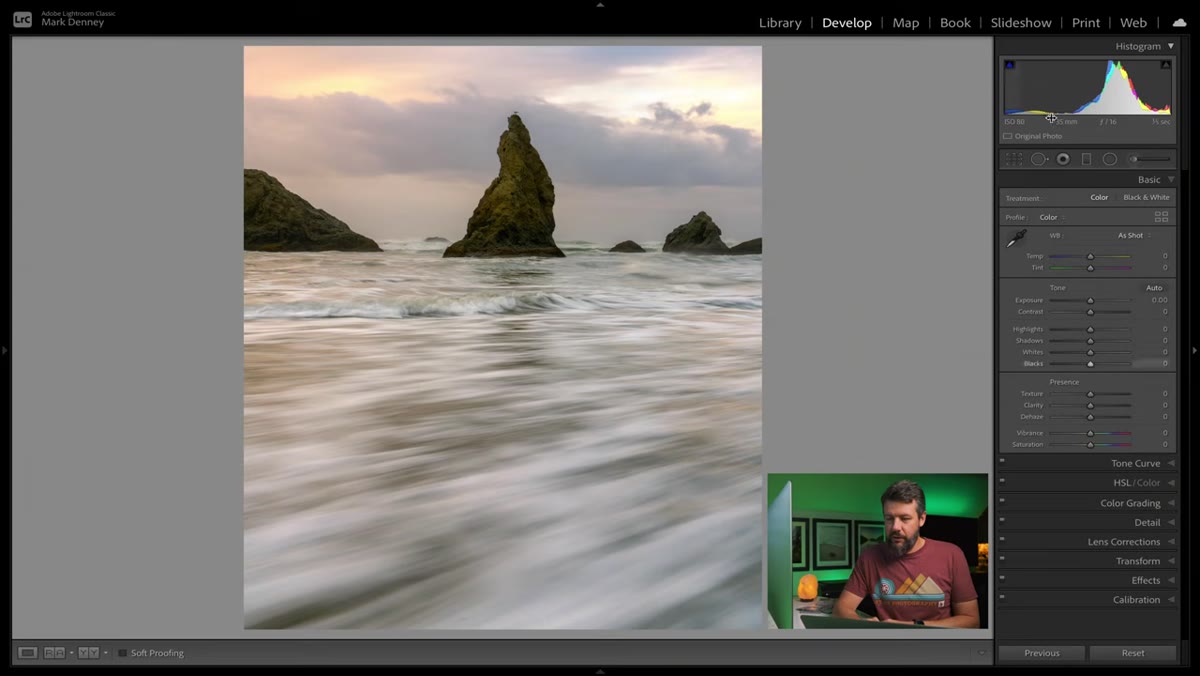Expand the Tone Curve panel
Screen dimensions: 1200x676
[x=1171, y=463]
